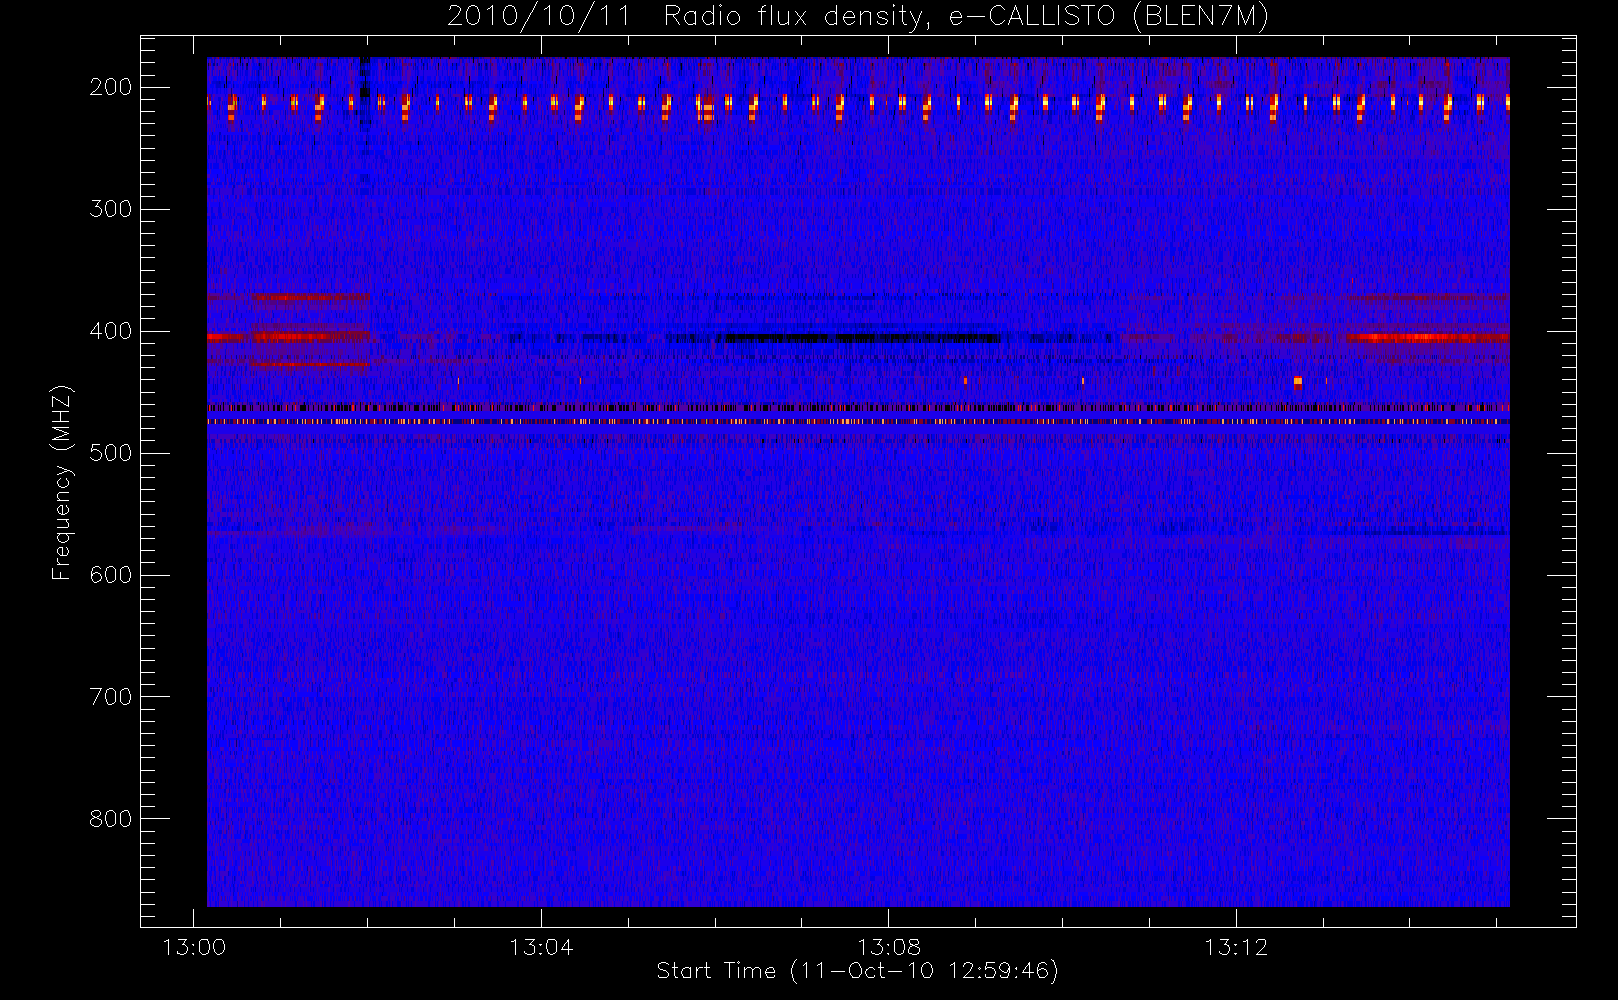This screenshot has height=1000, width=1618.
Task: Click the 13:08 time tick label
Action: pyautogui.click(x=889, y=947)
